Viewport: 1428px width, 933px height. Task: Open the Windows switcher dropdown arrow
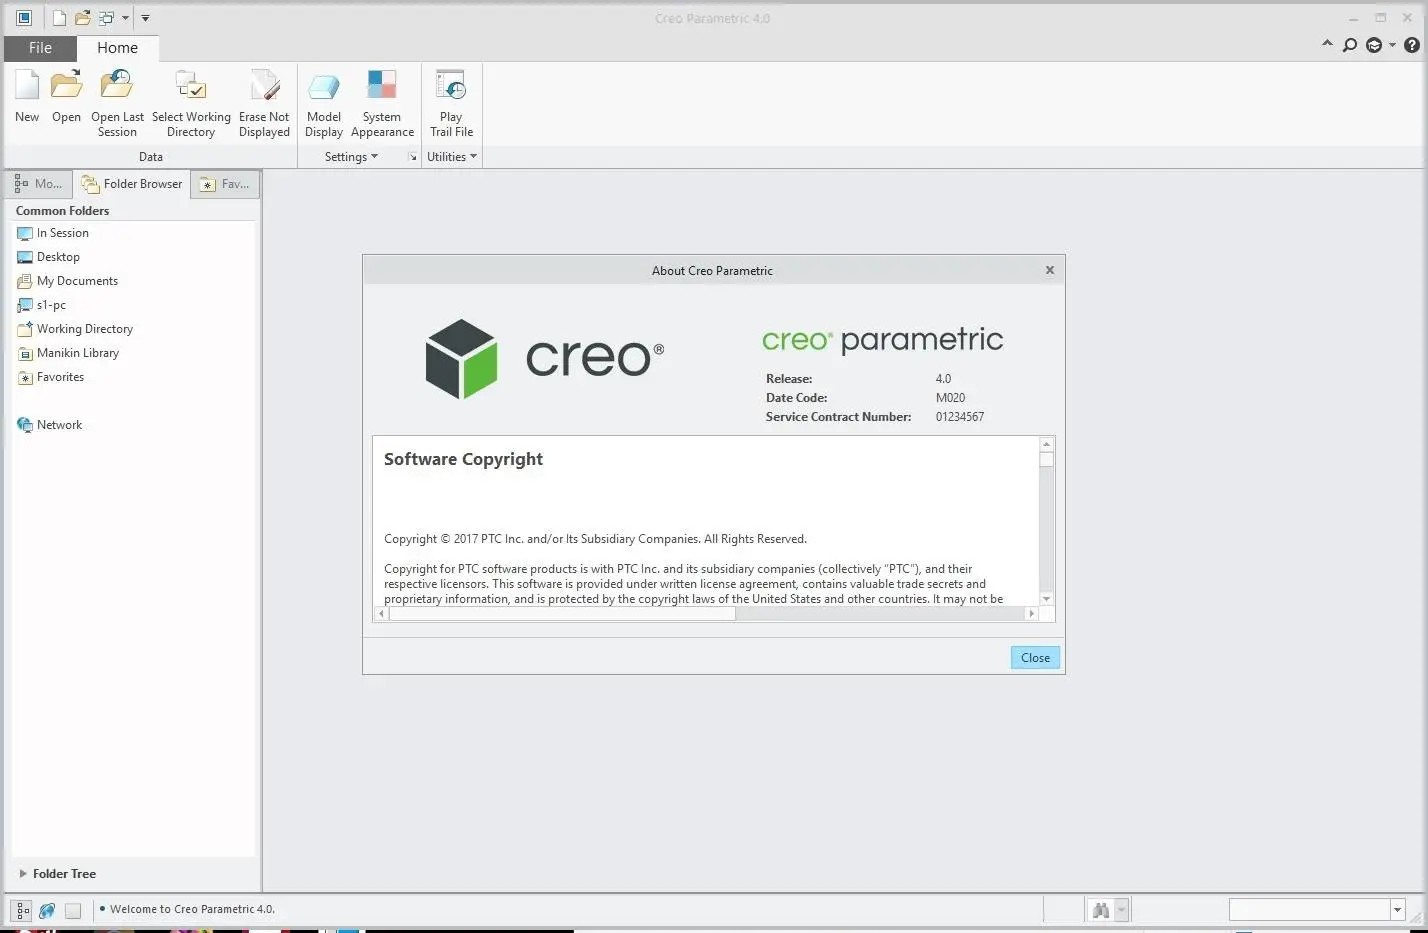125,18
